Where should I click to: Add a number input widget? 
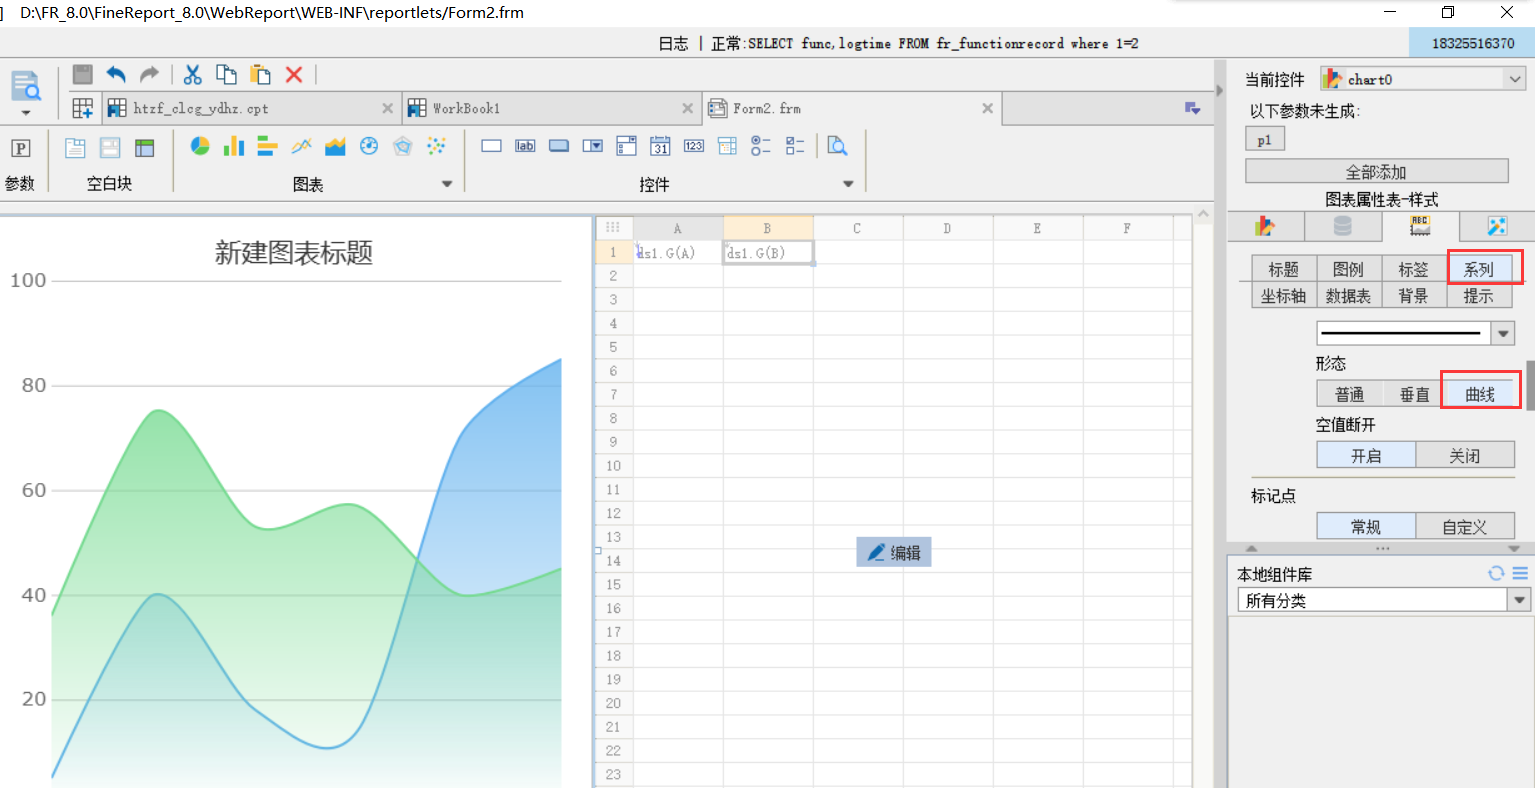point(694,146)
